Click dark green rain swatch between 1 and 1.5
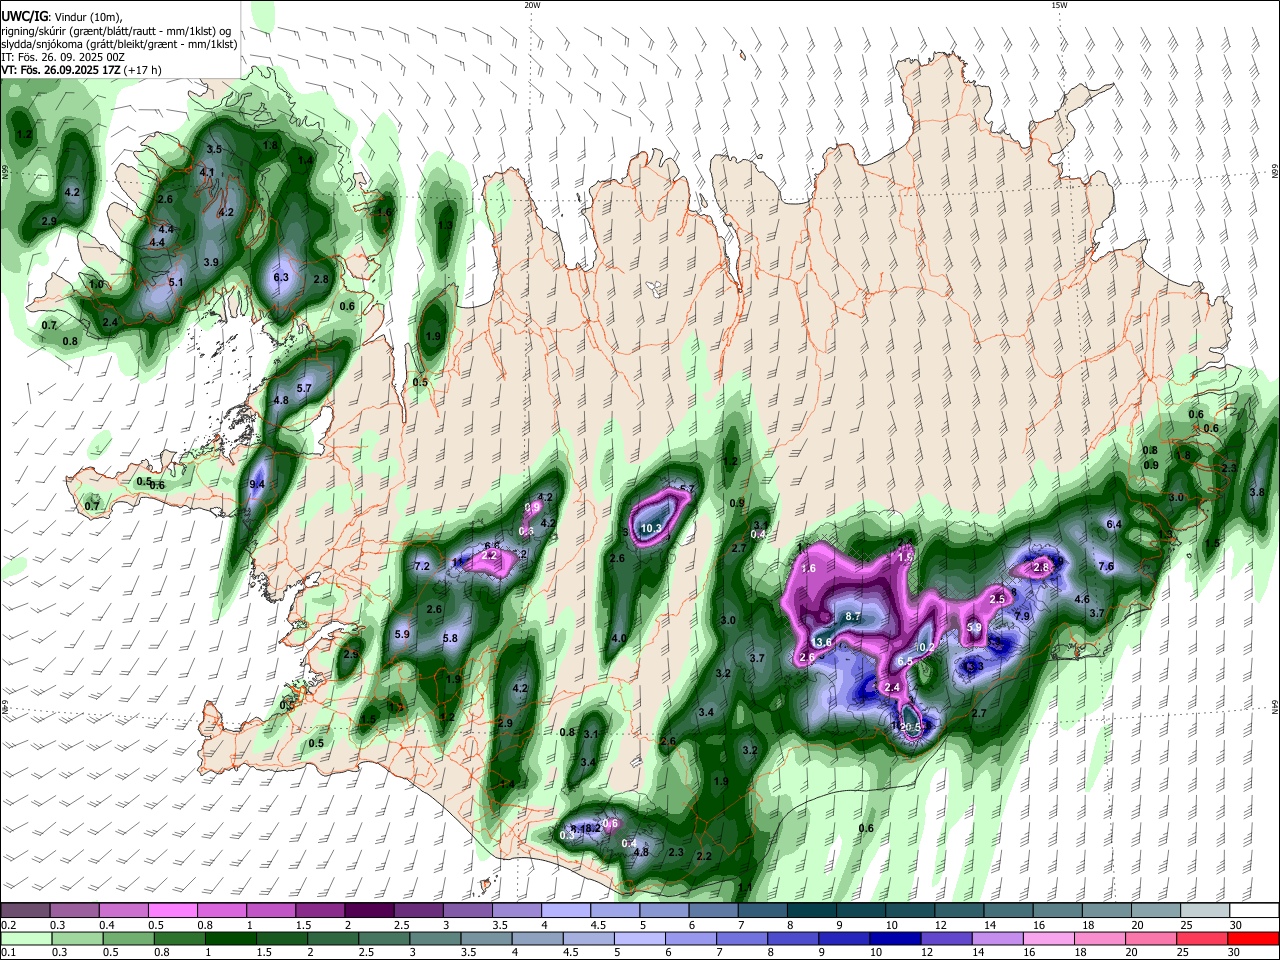This screenshot has height=960, width=1280. [230, 938]
